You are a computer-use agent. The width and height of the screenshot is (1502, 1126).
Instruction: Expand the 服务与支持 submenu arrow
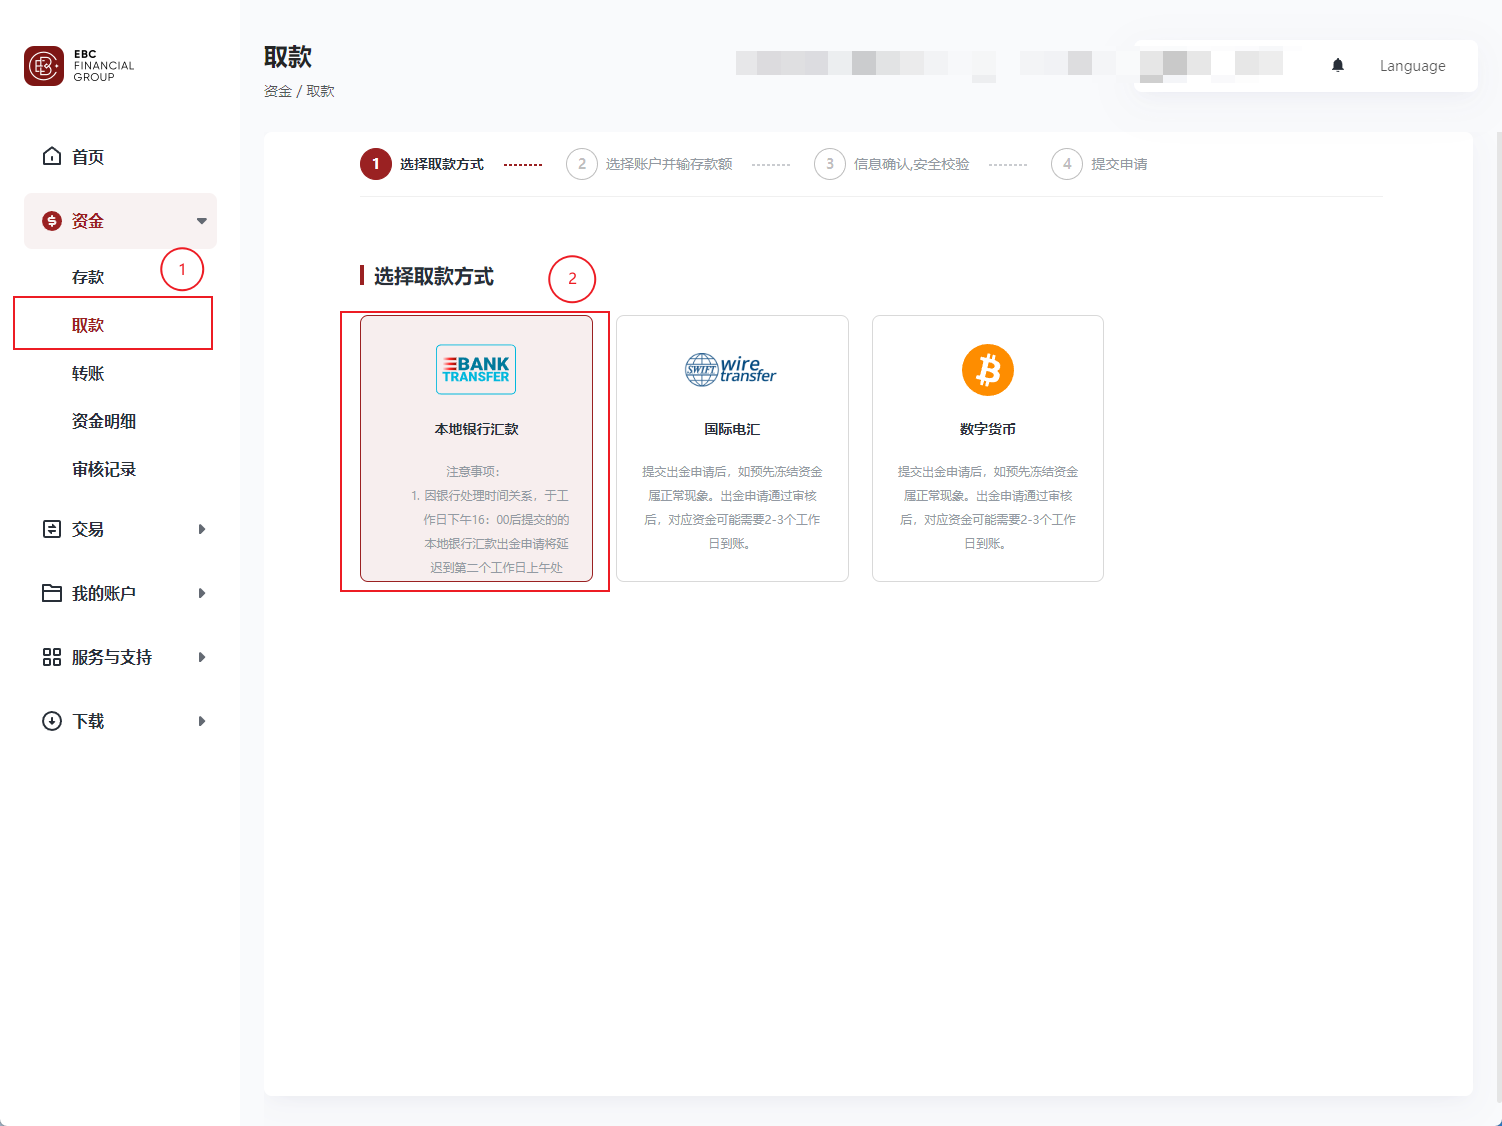(202, 657)
